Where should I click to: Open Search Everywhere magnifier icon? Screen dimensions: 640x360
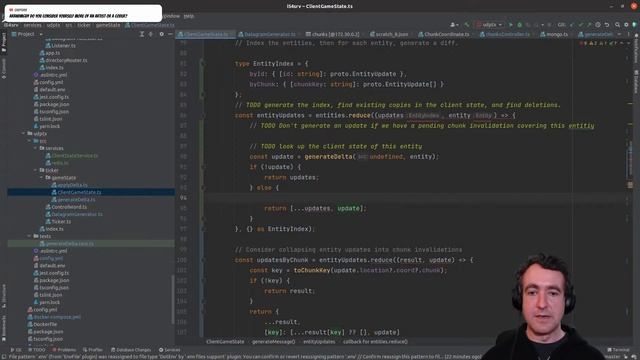click(617, 25)
